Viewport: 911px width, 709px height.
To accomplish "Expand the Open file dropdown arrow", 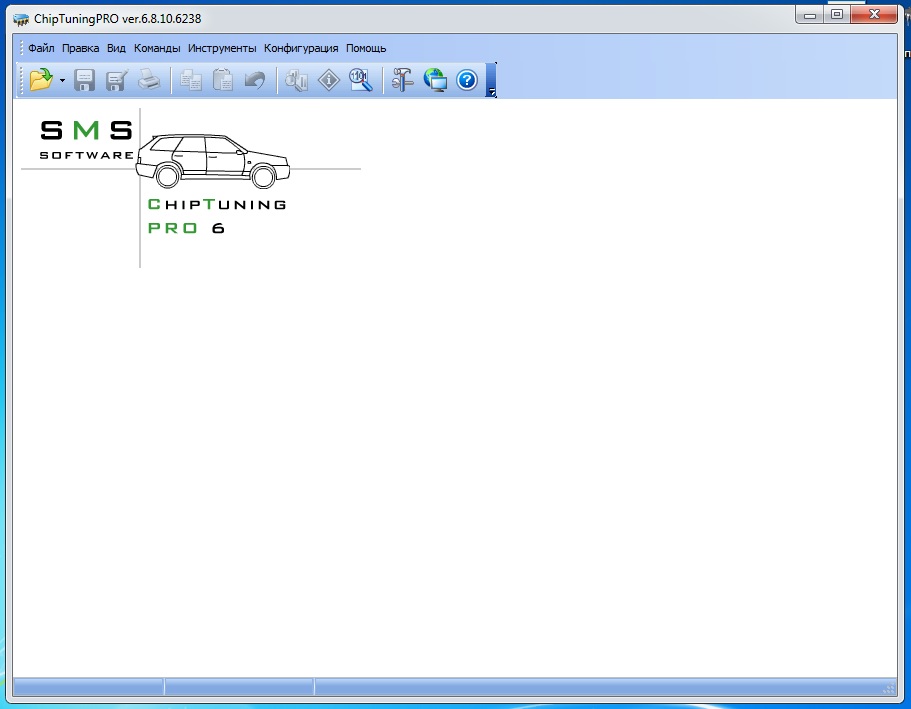I will click(x=62, y=80).
